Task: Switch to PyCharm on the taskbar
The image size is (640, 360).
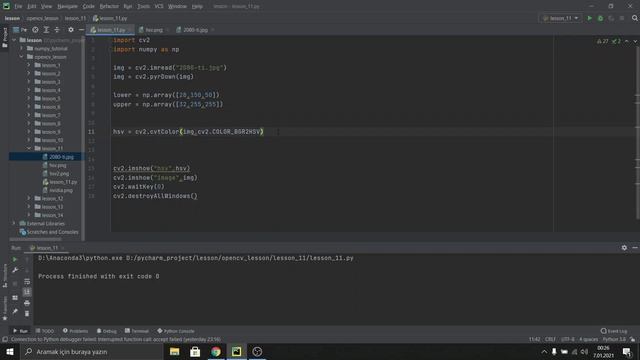Action: point(236,351)
